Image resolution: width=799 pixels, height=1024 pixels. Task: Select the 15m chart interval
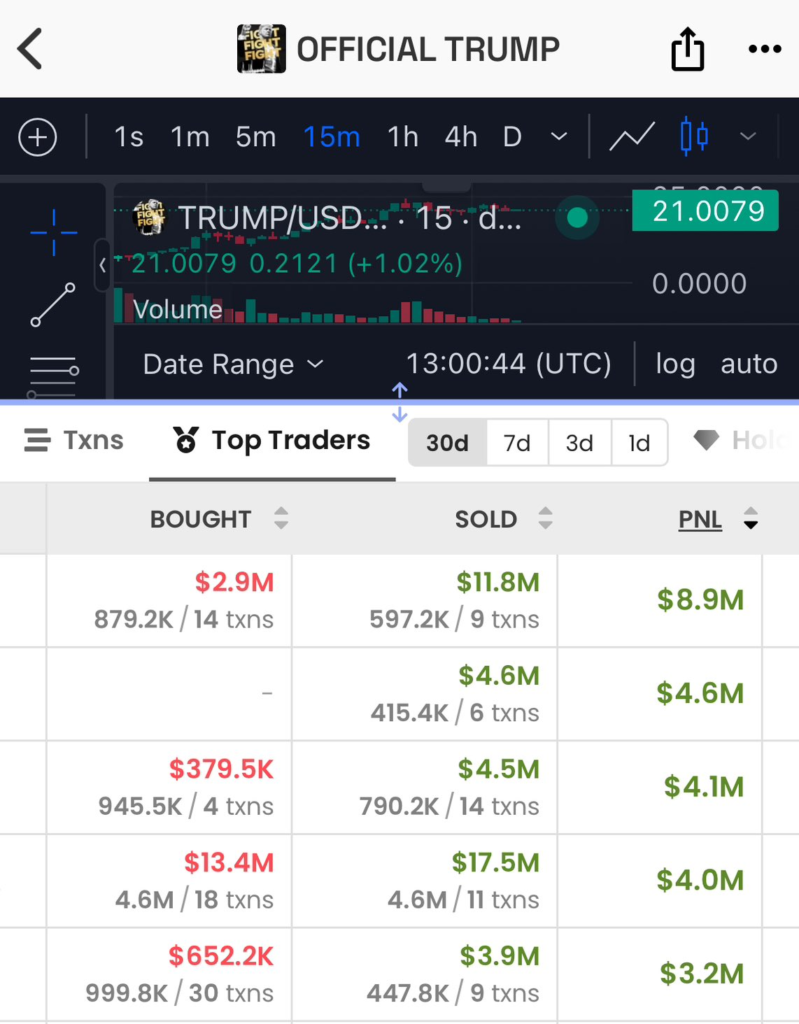coord(331,137)
